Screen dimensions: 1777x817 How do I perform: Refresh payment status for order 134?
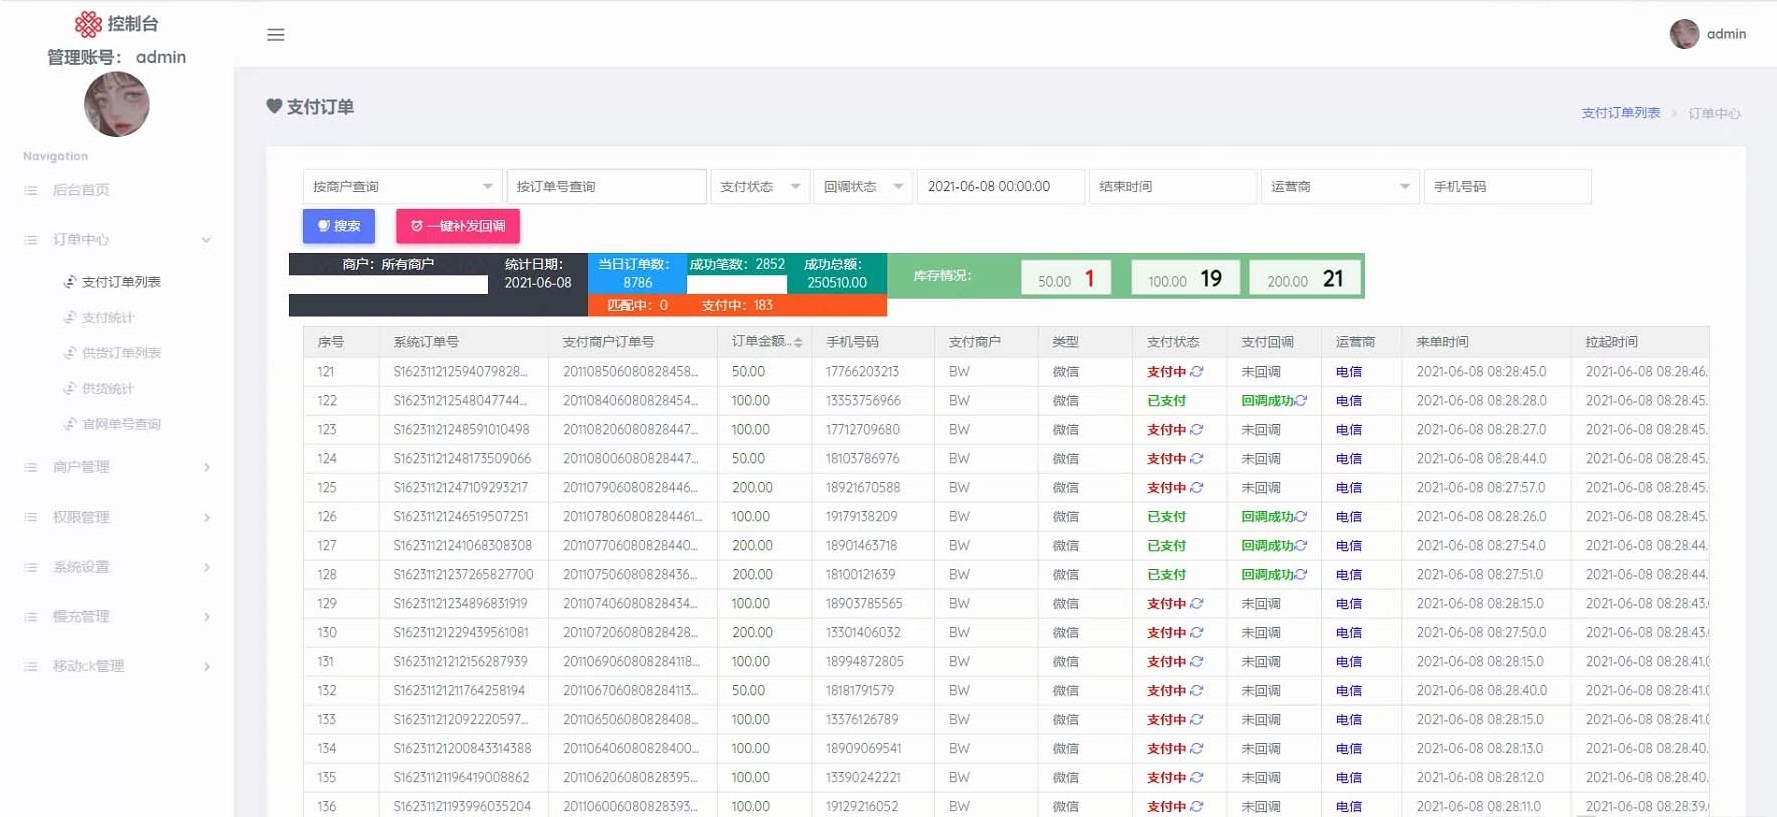click(x=1197, y=749)
